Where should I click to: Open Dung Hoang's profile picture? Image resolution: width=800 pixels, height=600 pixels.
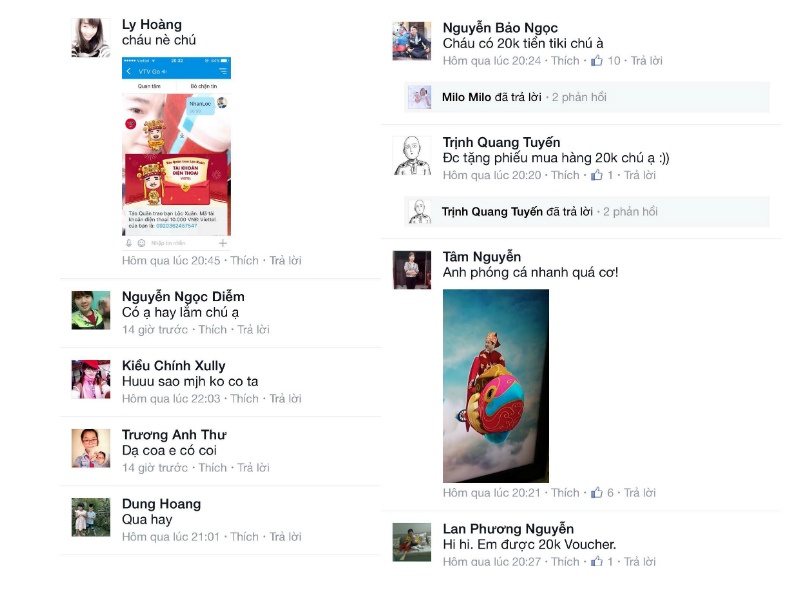pos(91,517)
